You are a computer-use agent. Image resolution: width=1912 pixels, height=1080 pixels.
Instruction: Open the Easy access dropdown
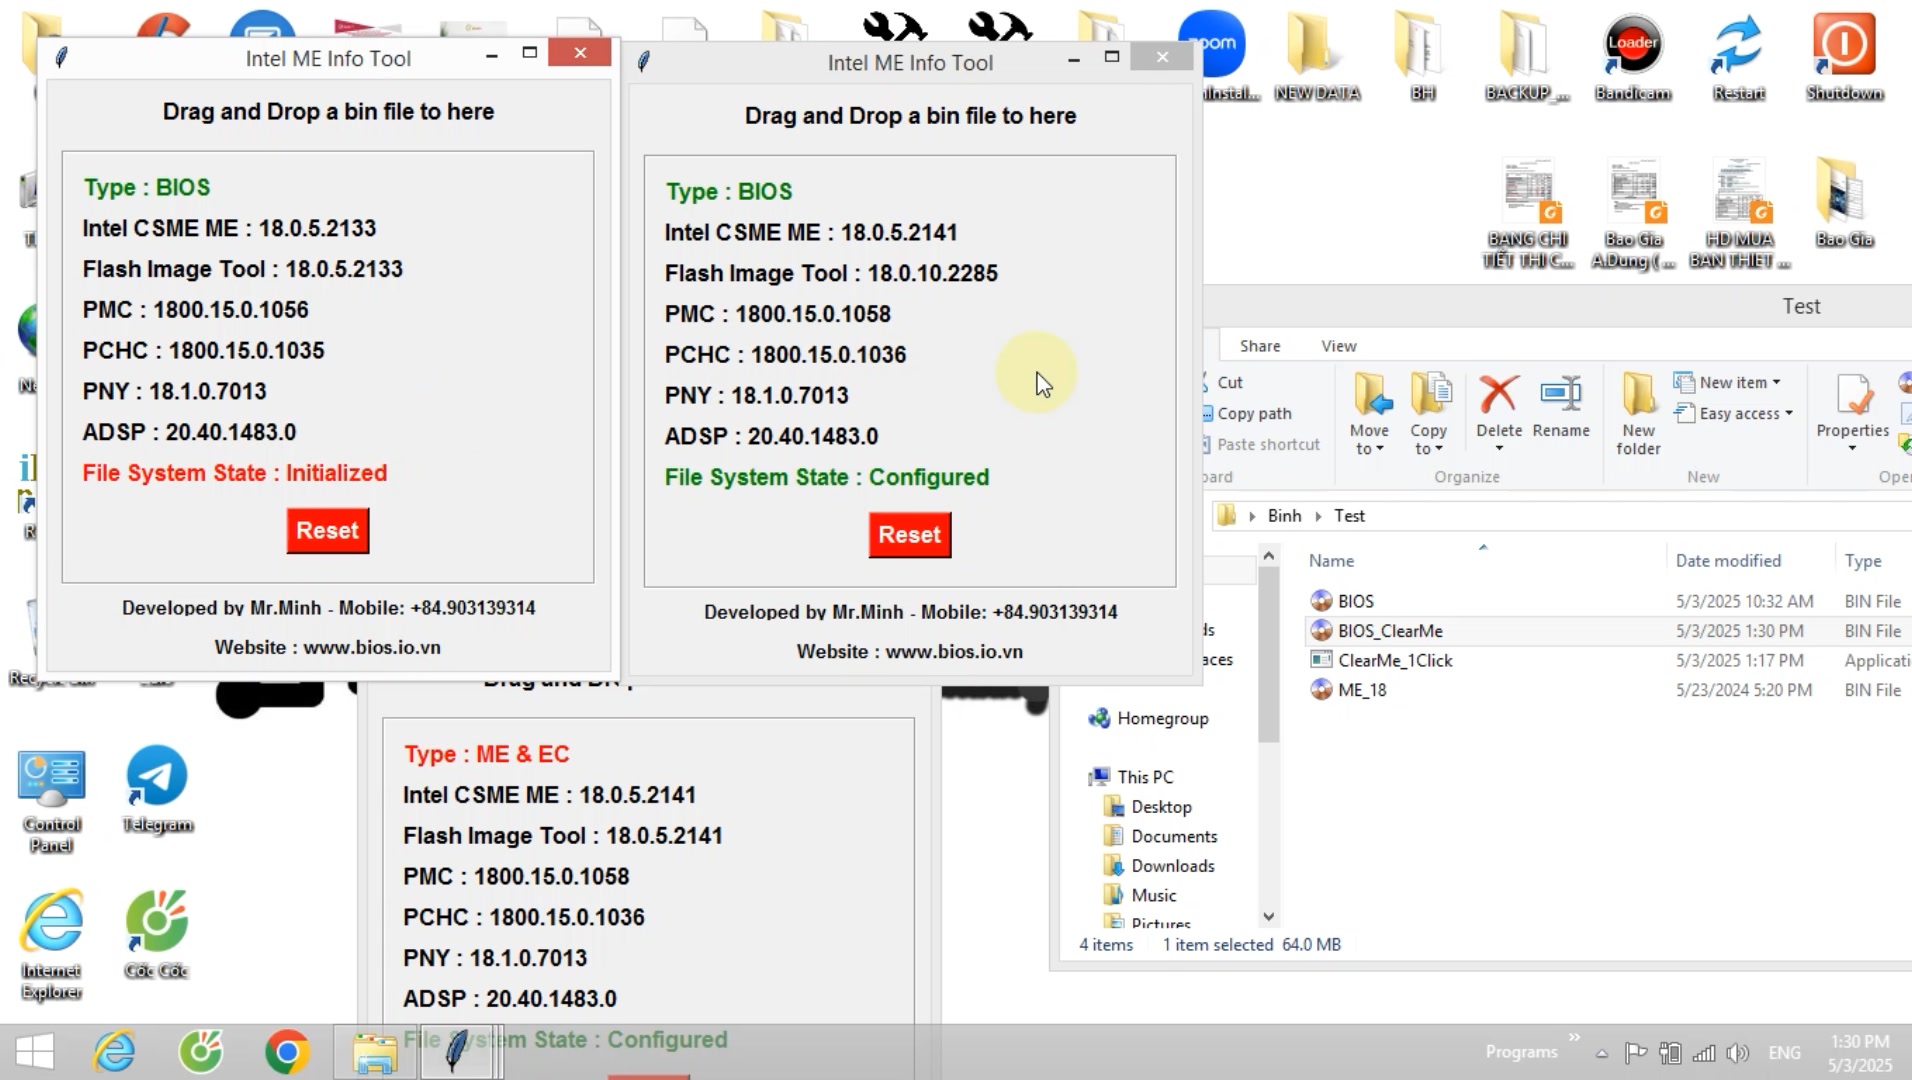1734,413
